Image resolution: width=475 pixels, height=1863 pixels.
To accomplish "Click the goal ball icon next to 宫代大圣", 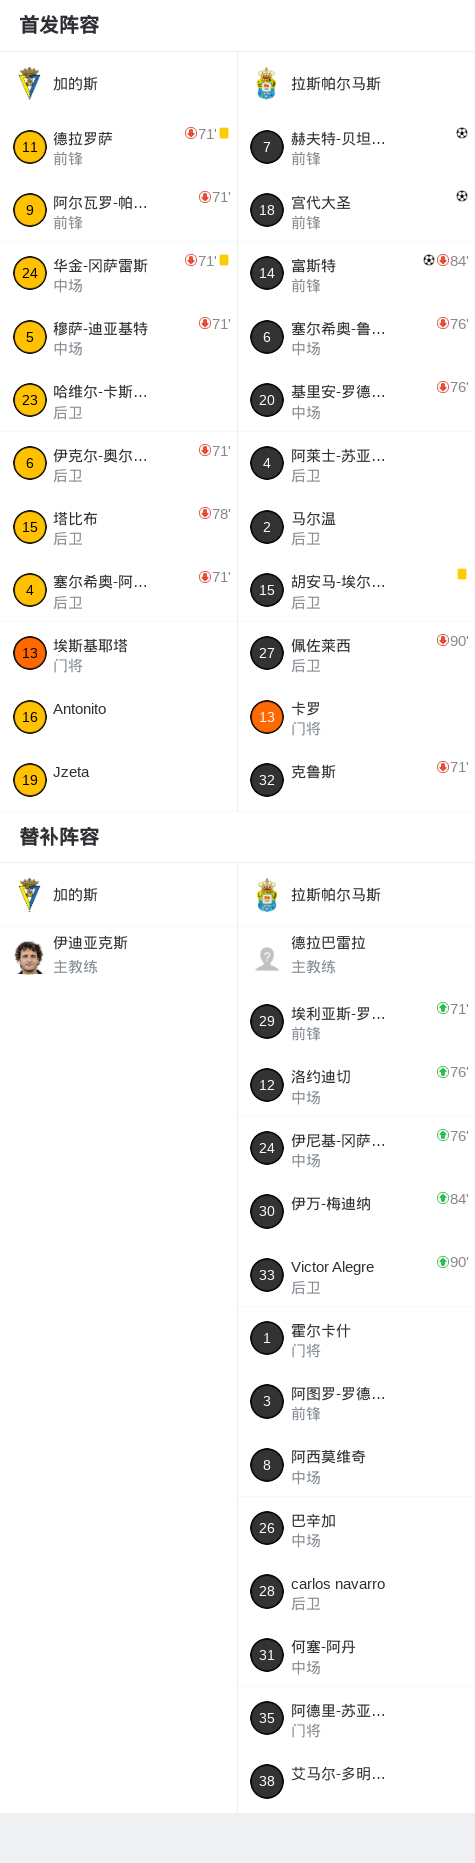I will tap(462, 196).
